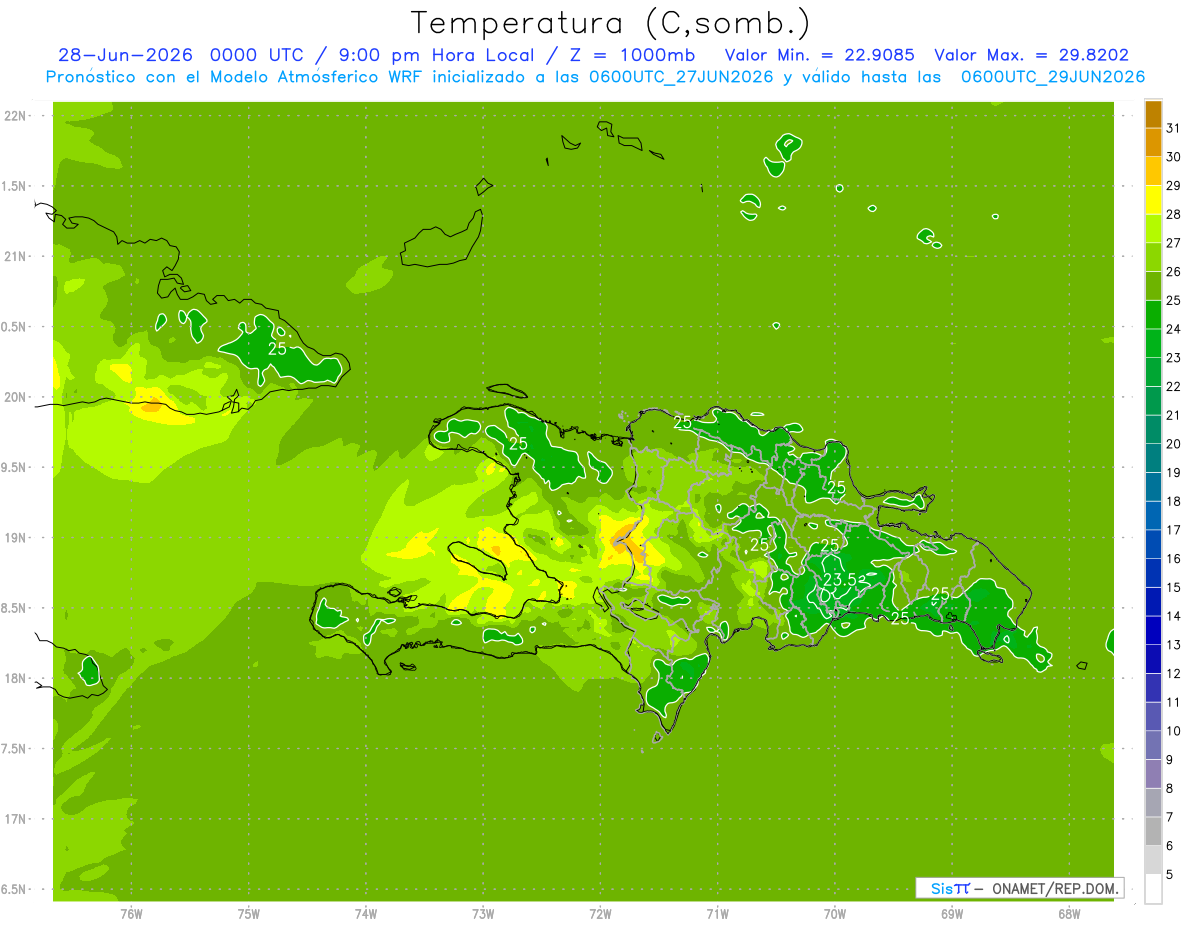The height and width of the screenshot is (927, 1200).
Task: Click the "25" contour label over eastern Cuba
Action: tap(277, 349)
